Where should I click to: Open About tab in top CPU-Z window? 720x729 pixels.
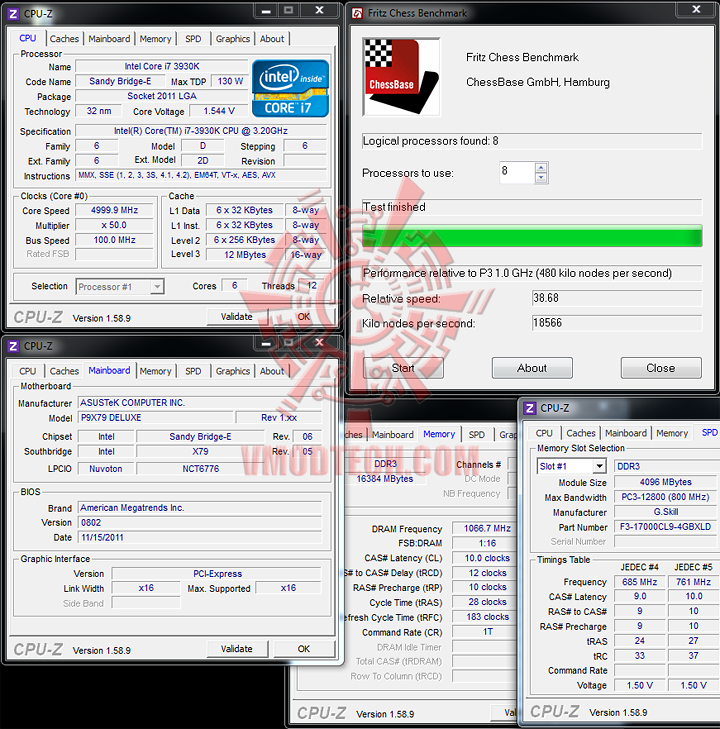(x=272, y=39)
